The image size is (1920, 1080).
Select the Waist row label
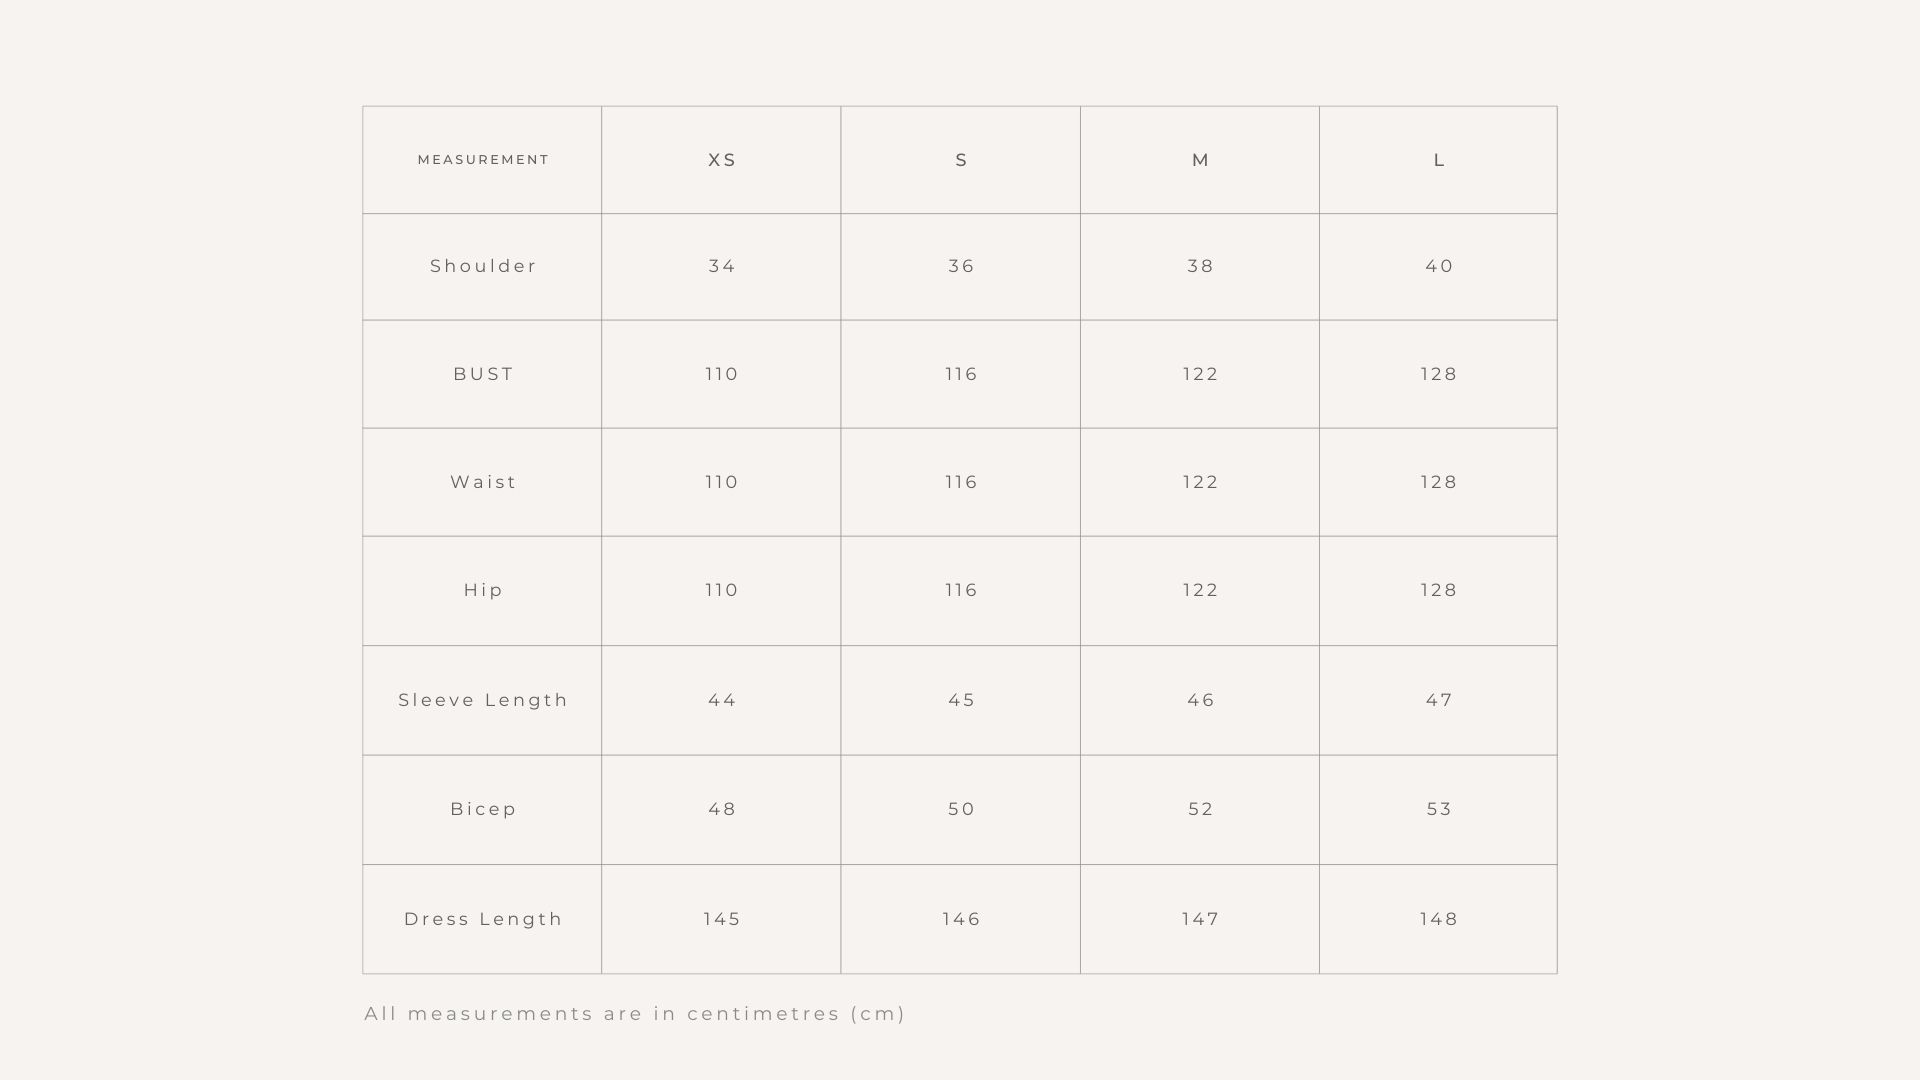pyautogui.click(x=483, y=482)
